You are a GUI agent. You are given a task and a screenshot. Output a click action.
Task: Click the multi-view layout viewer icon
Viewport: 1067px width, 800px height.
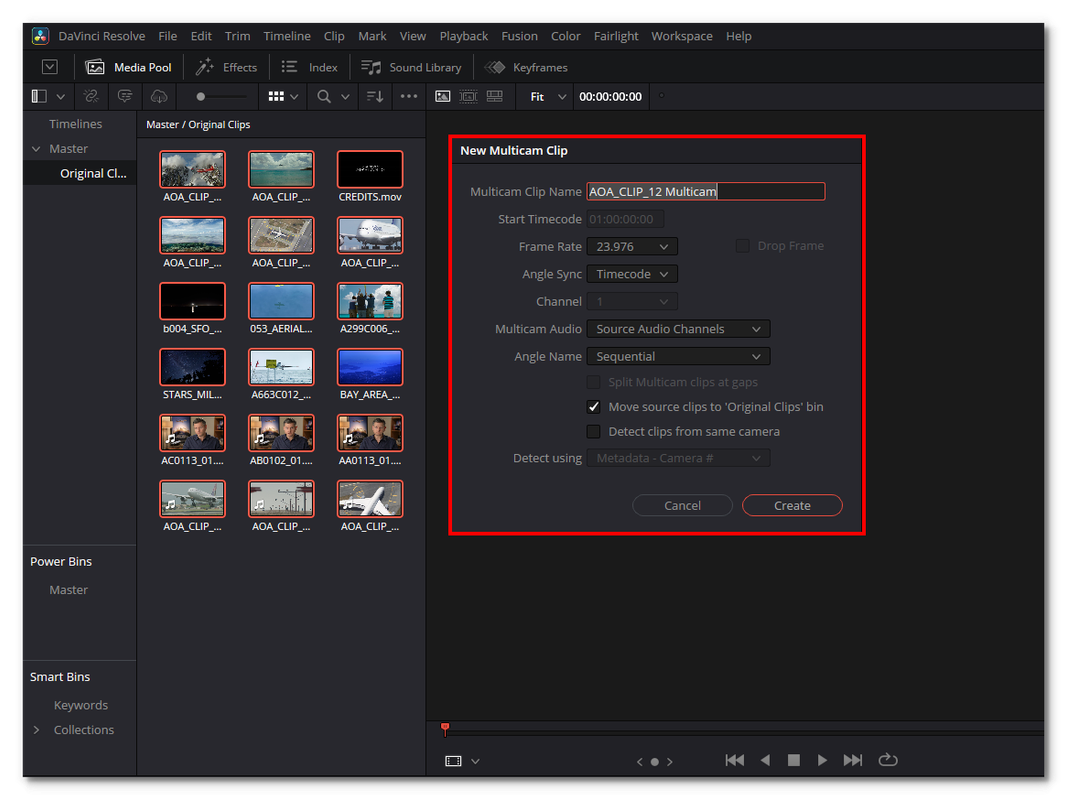coord(495,97)
